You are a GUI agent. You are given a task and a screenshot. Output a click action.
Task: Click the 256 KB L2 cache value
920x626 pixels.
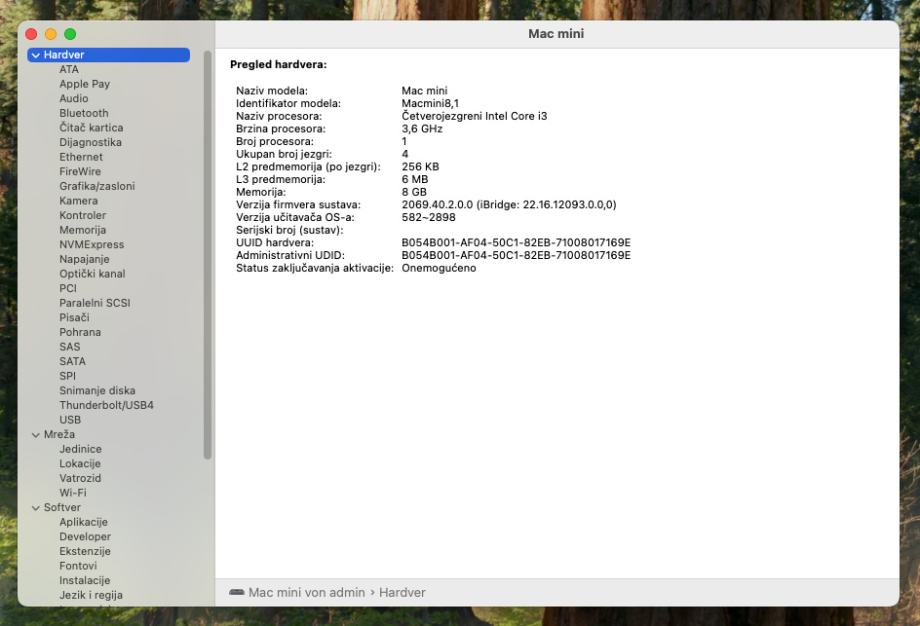420,167
